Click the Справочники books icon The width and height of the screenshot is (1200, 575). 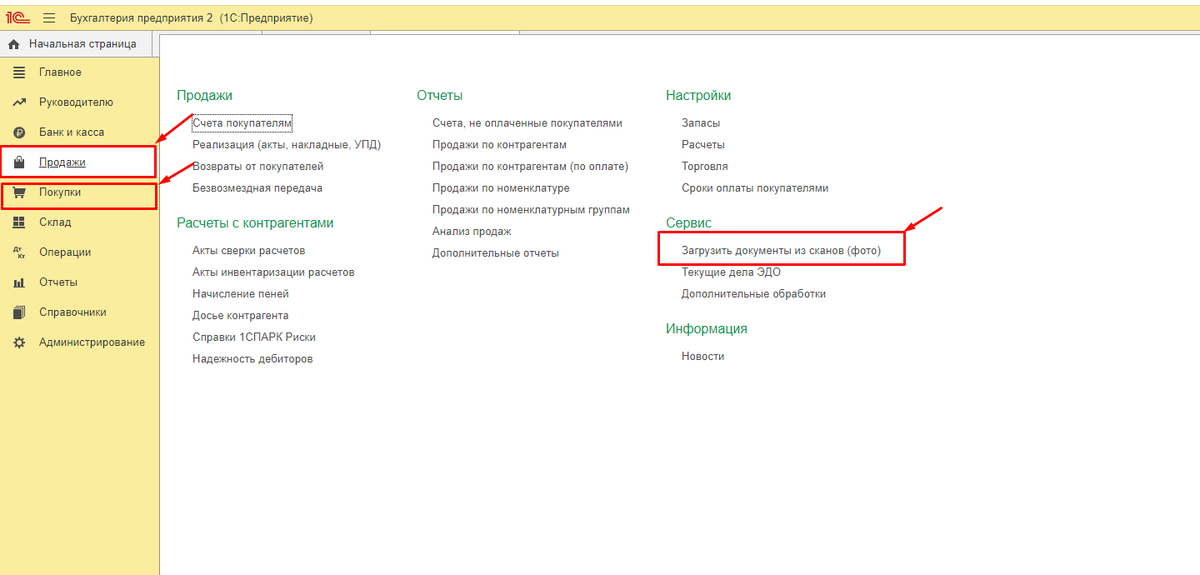click(x=18, y=312)
